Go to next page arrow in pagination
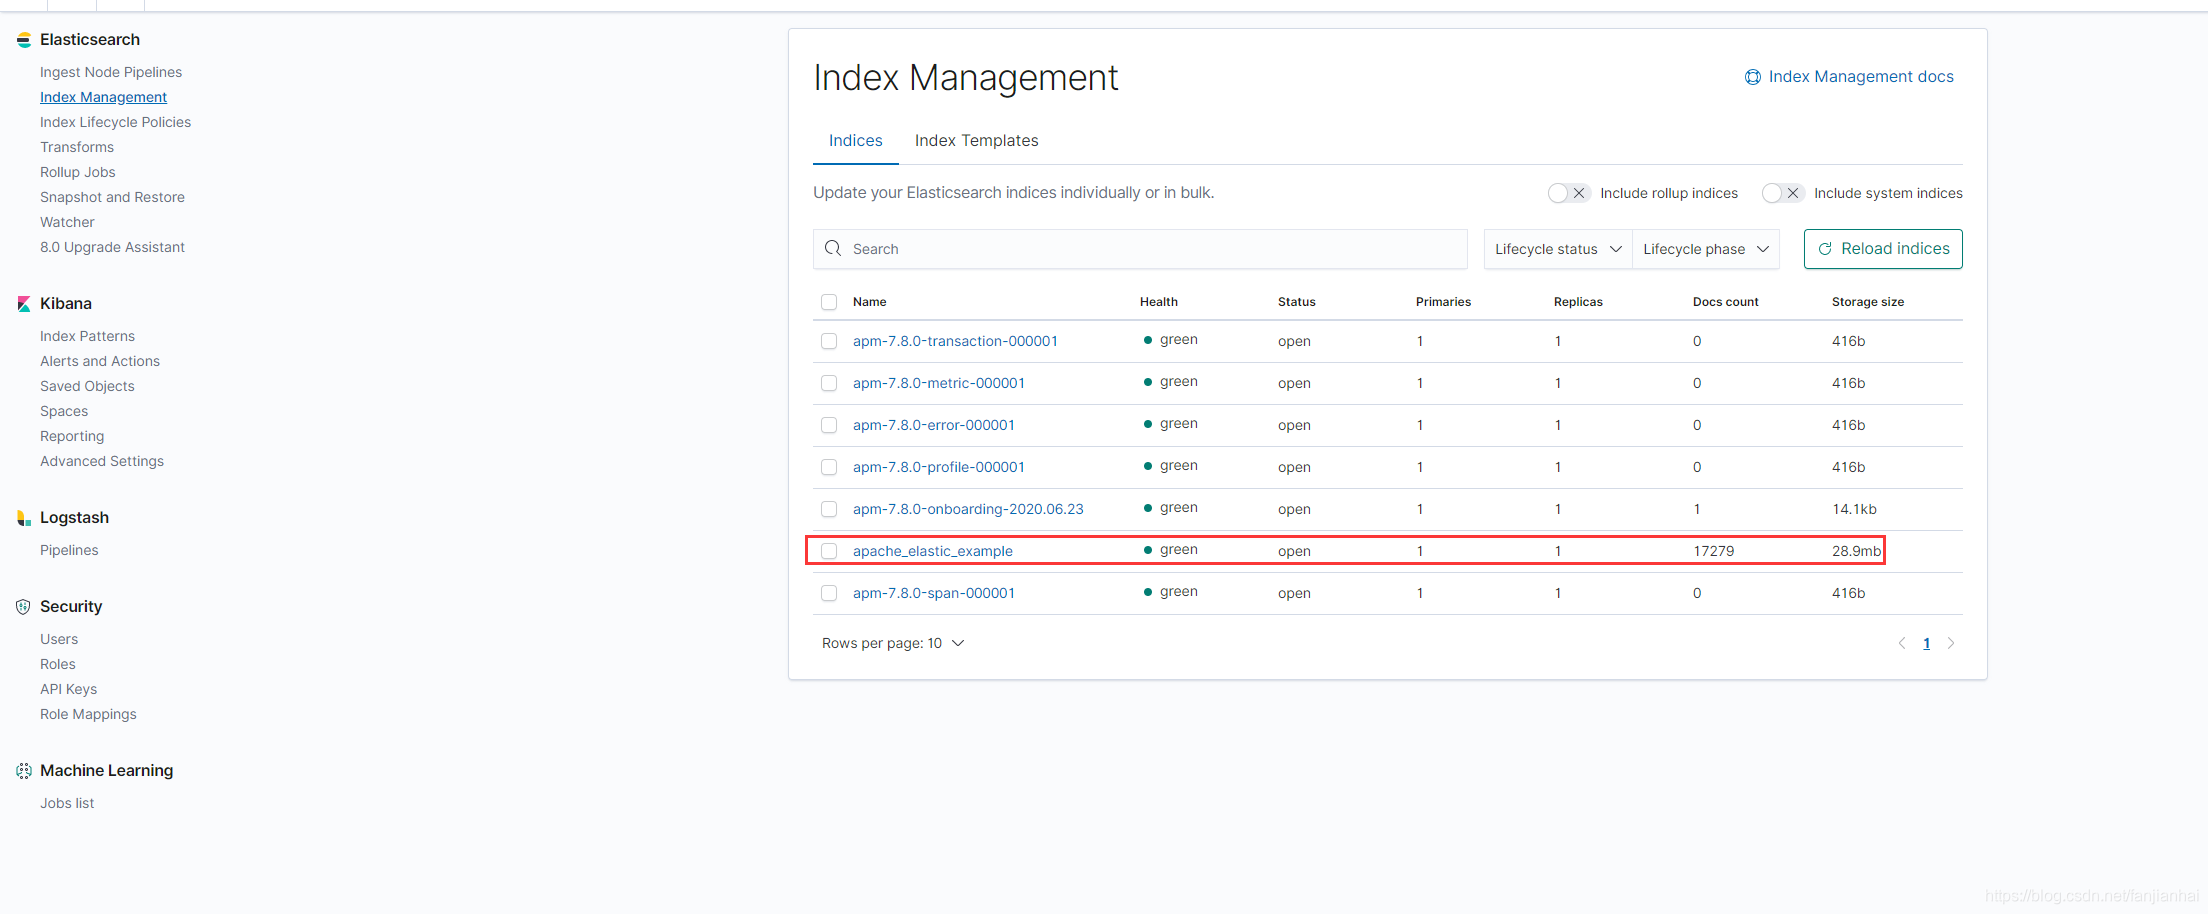This screenshot has width=2208, height=914. 1950,643
